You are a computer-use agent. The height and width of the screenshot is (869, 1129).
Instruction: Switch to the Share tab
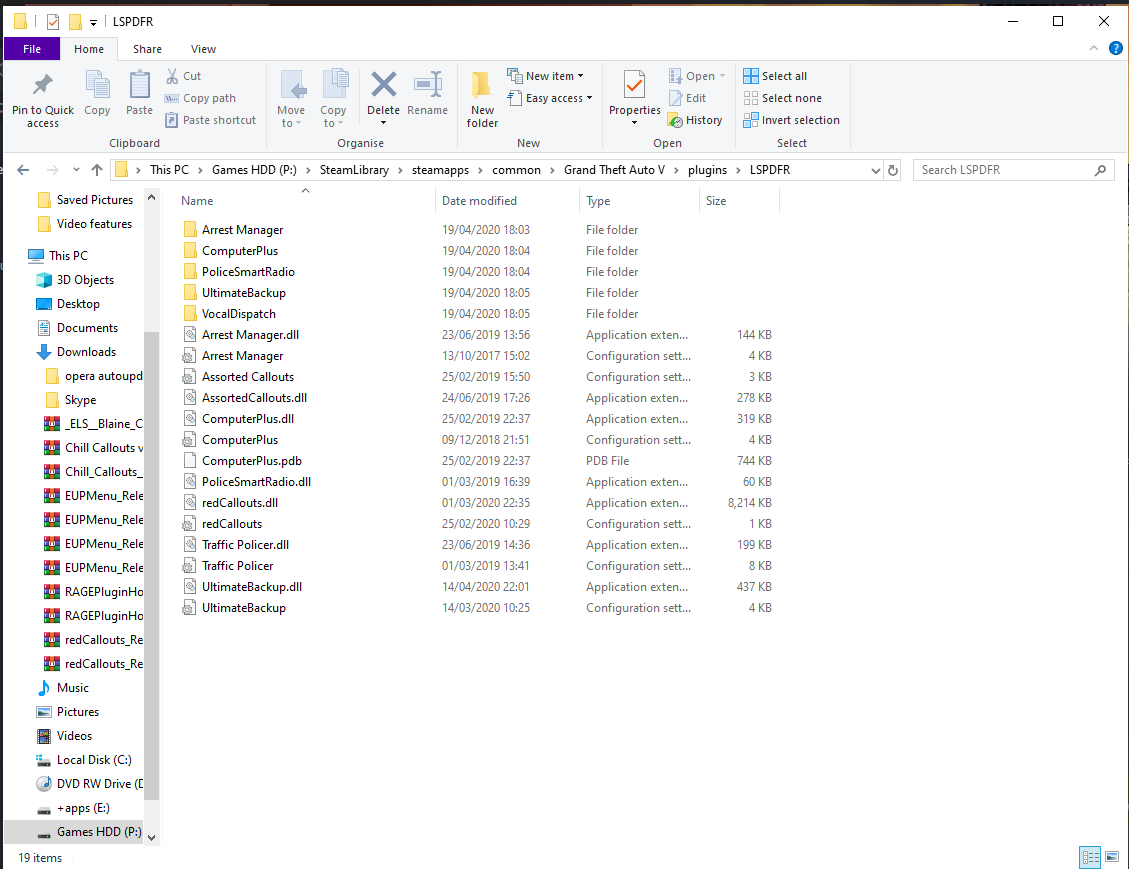[147, 49]
